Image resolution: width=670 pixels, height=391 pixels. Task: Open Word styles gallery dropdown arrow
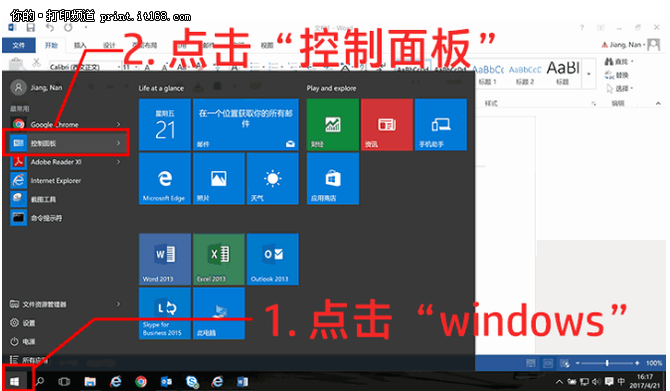click(589, 74)
